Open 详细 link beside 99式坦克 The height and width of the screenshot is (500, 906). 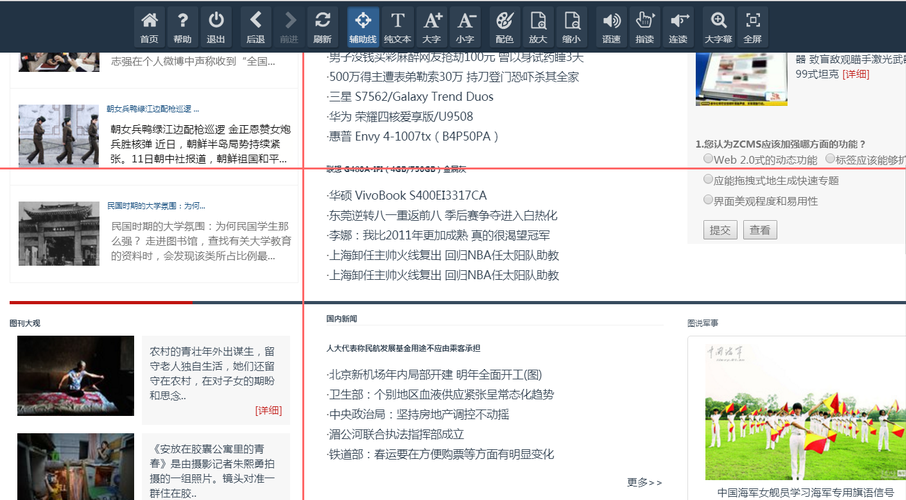click(x=856, y=74)
